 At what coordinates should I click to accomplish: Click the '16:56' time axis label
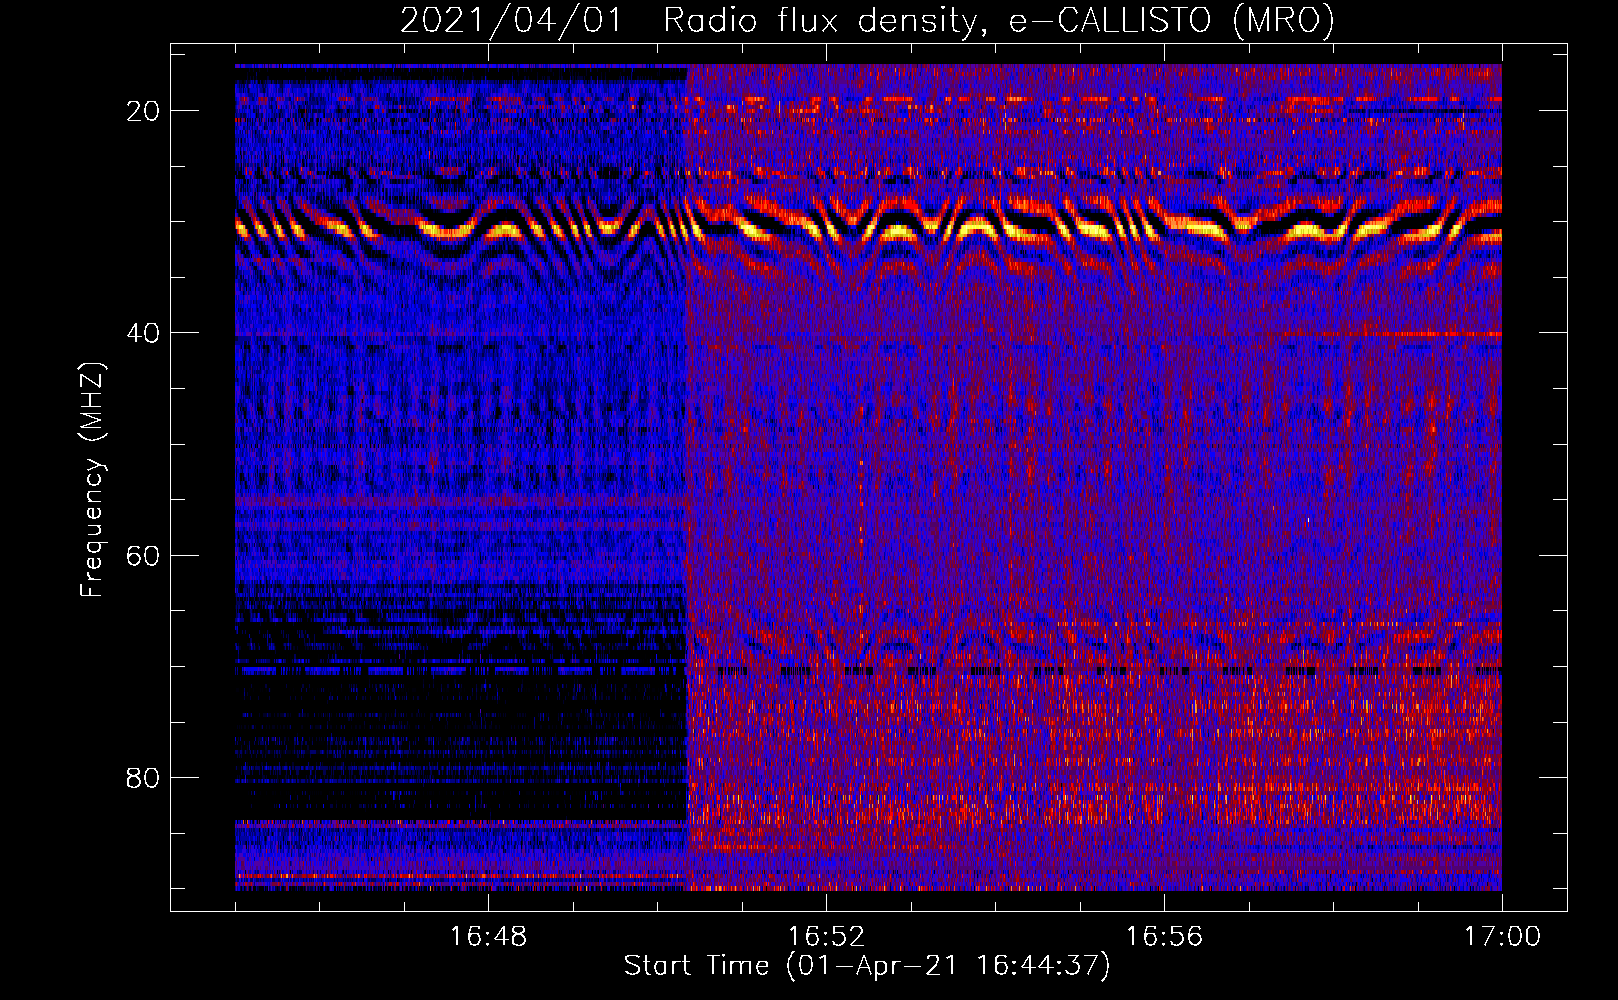coord(1164,937)
